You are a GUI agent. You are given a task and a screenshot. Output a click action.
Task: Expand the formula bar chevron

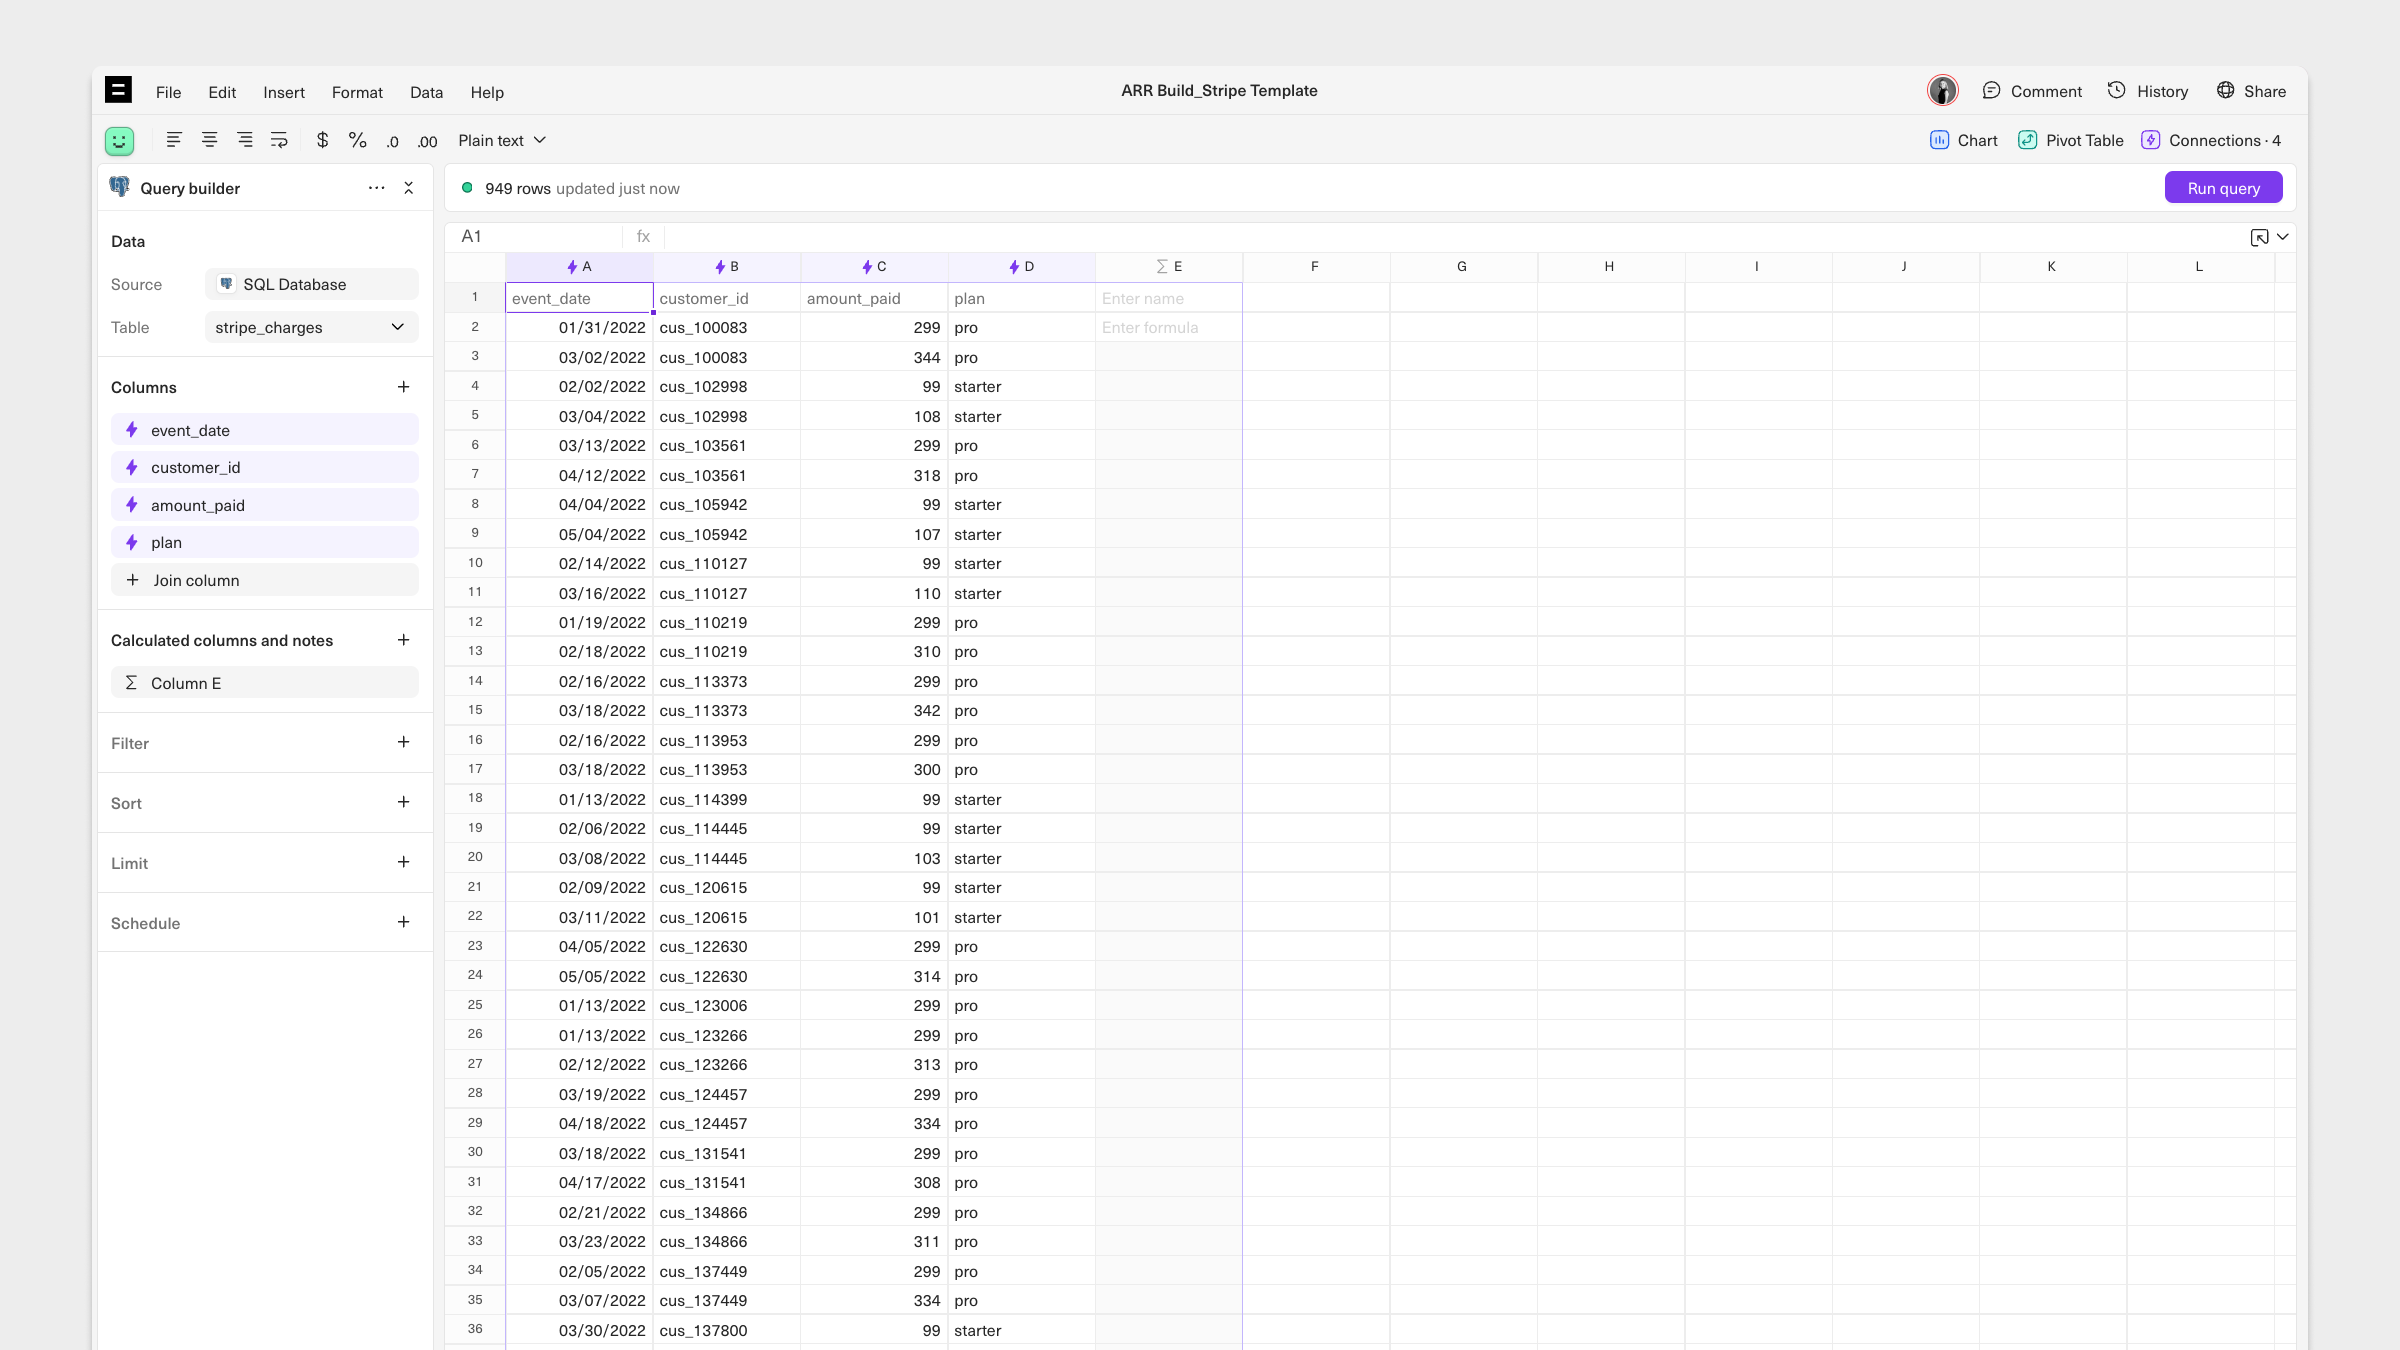tap(2283, 237)
